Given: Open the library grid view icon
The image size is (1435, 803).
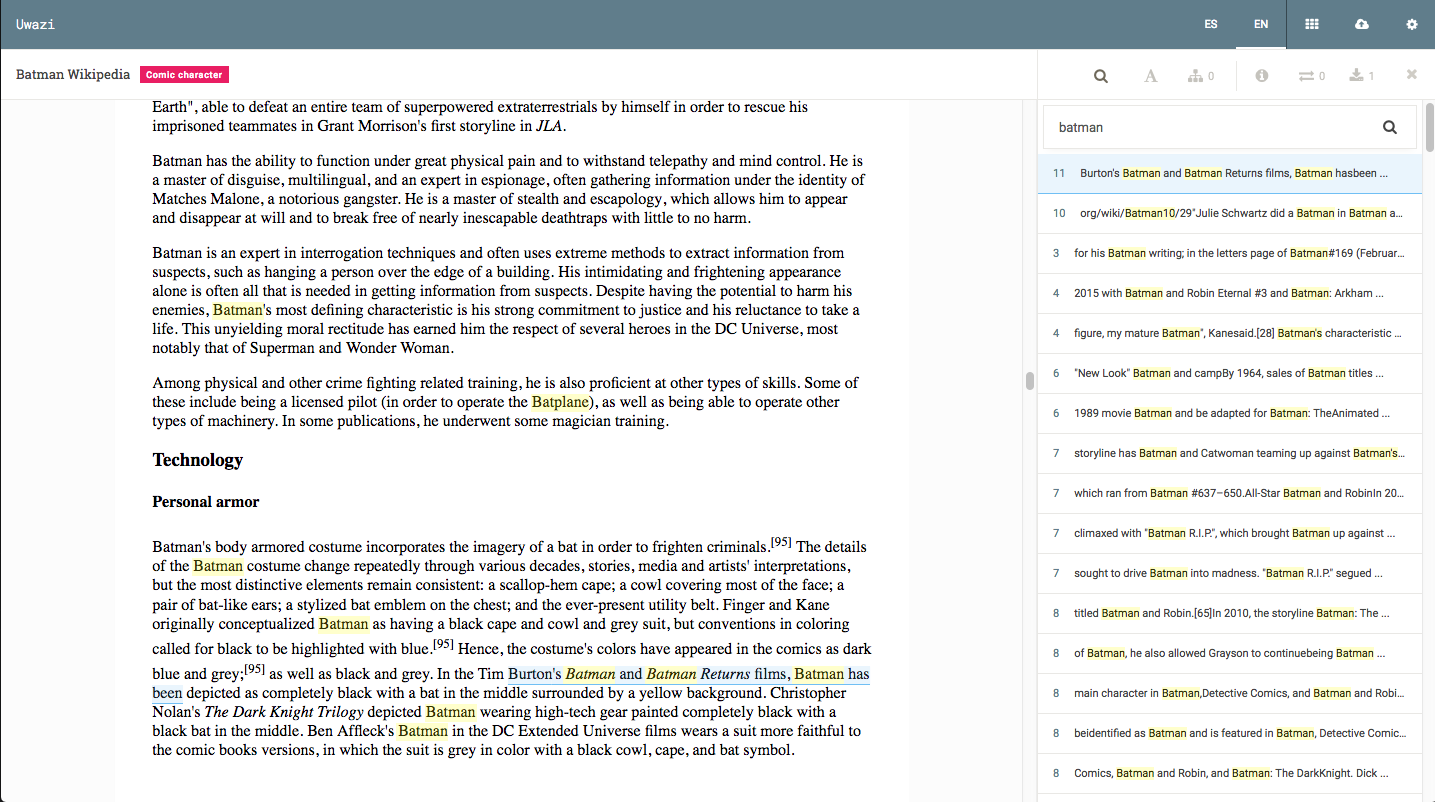Looking at the screenshot, I should pyautogui.click(x=1312, y=24).
